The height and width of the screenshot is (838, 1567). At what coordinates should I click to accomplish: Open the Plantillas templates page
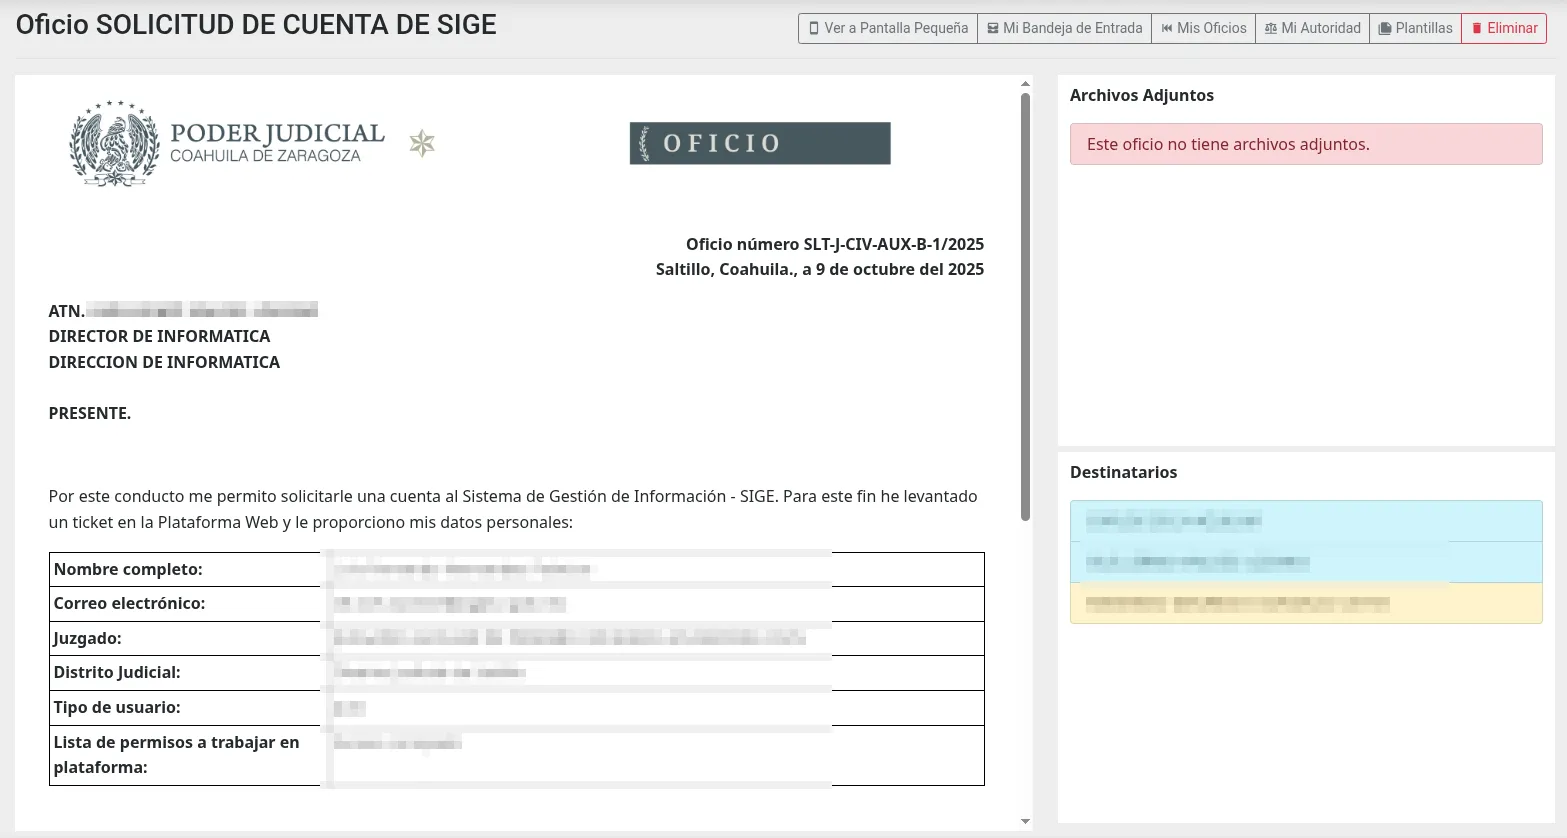[x=1415, y=28]
